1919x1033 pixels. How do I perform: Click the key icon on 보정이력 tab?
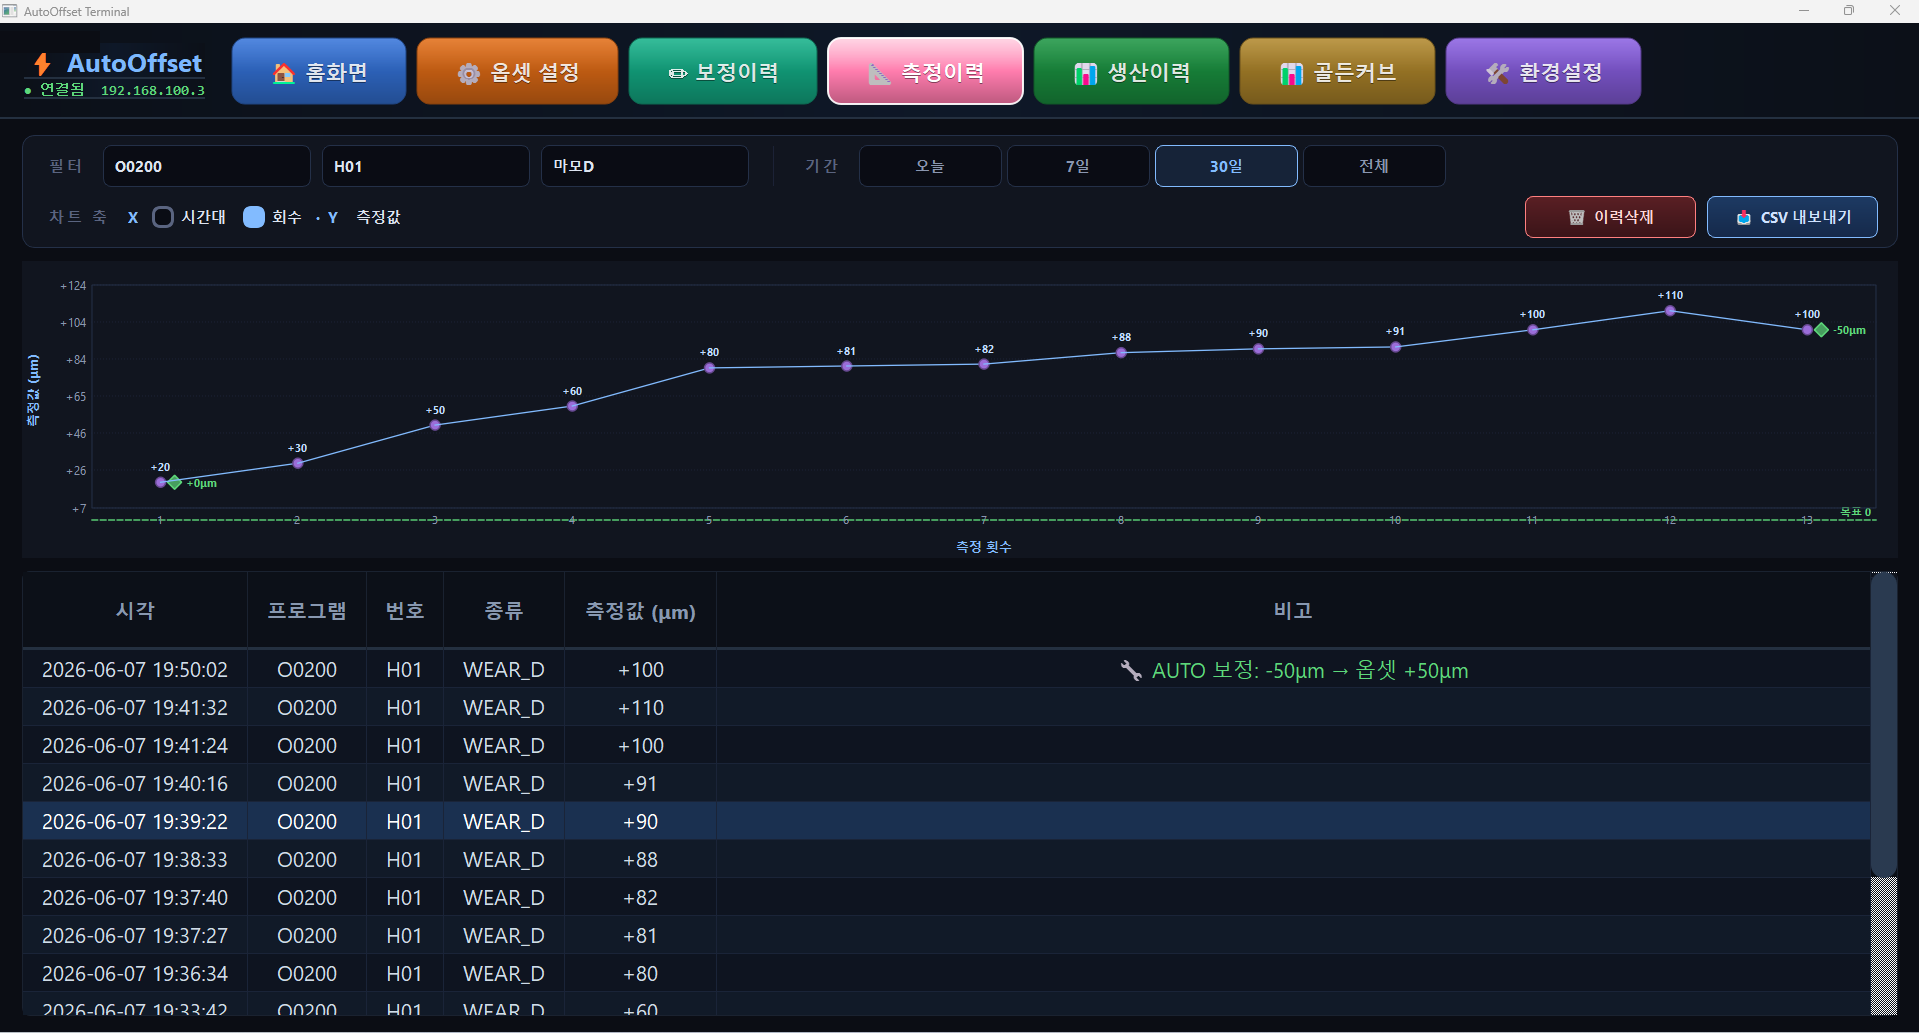click(x=677, y=73)
